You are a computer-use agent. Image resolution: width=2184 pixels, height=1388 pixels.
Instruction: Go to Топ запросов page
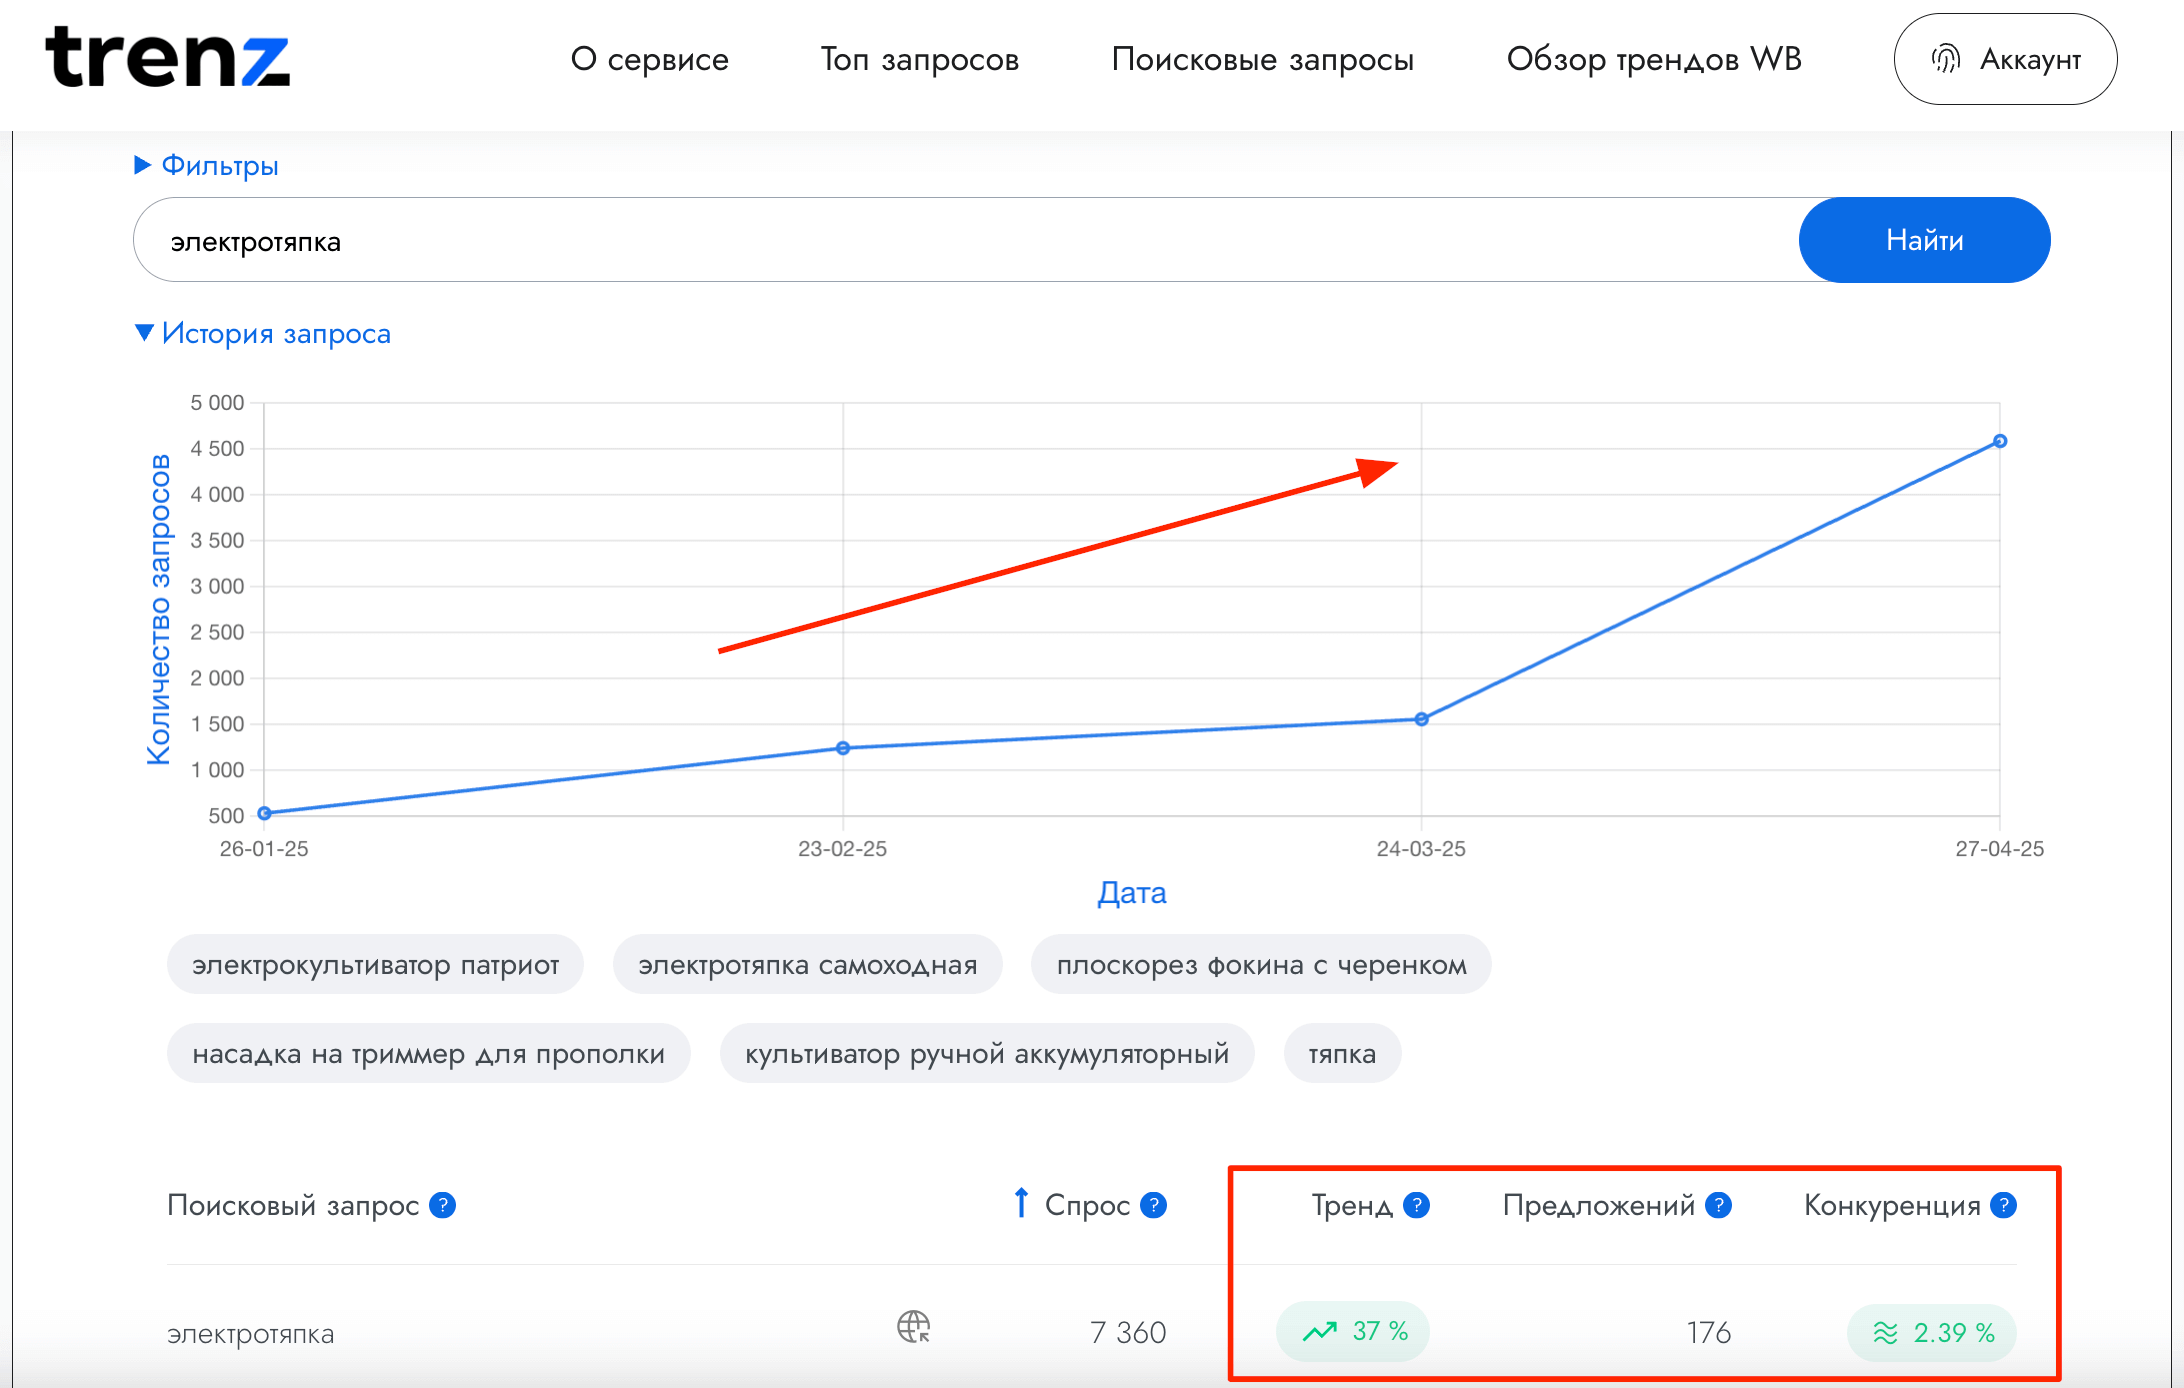point(919,59)
